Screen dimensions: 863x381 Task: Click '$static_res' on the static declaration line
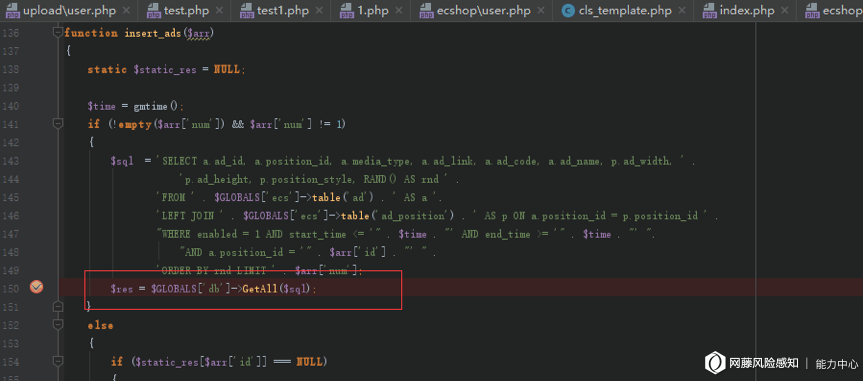[165, 70]
